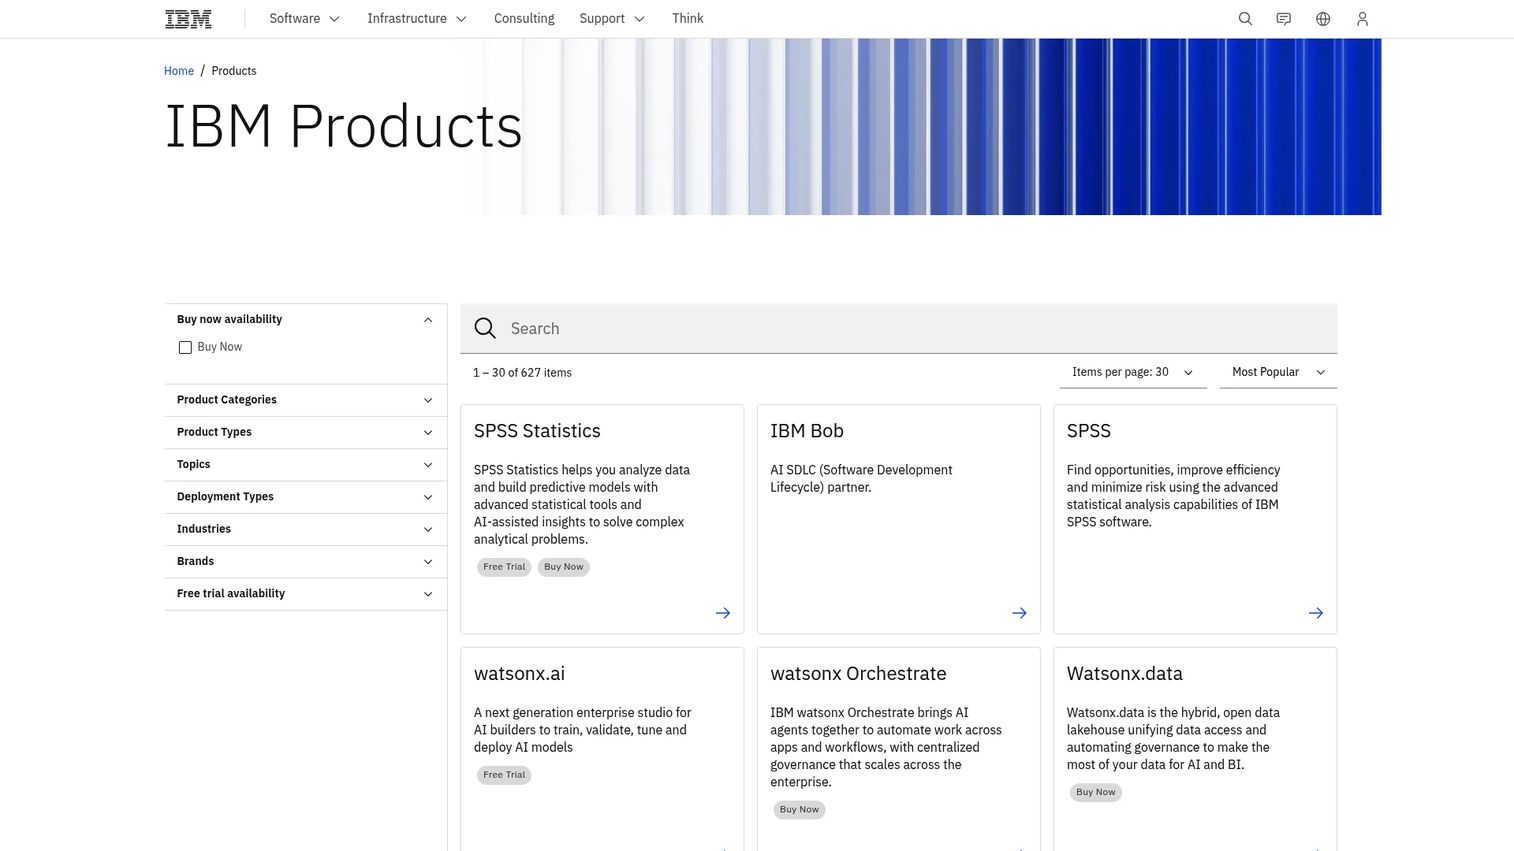The width and height of the screenshot is (1514, 851).
Task: Click the product Search input field
Action: tap(898, 328)
